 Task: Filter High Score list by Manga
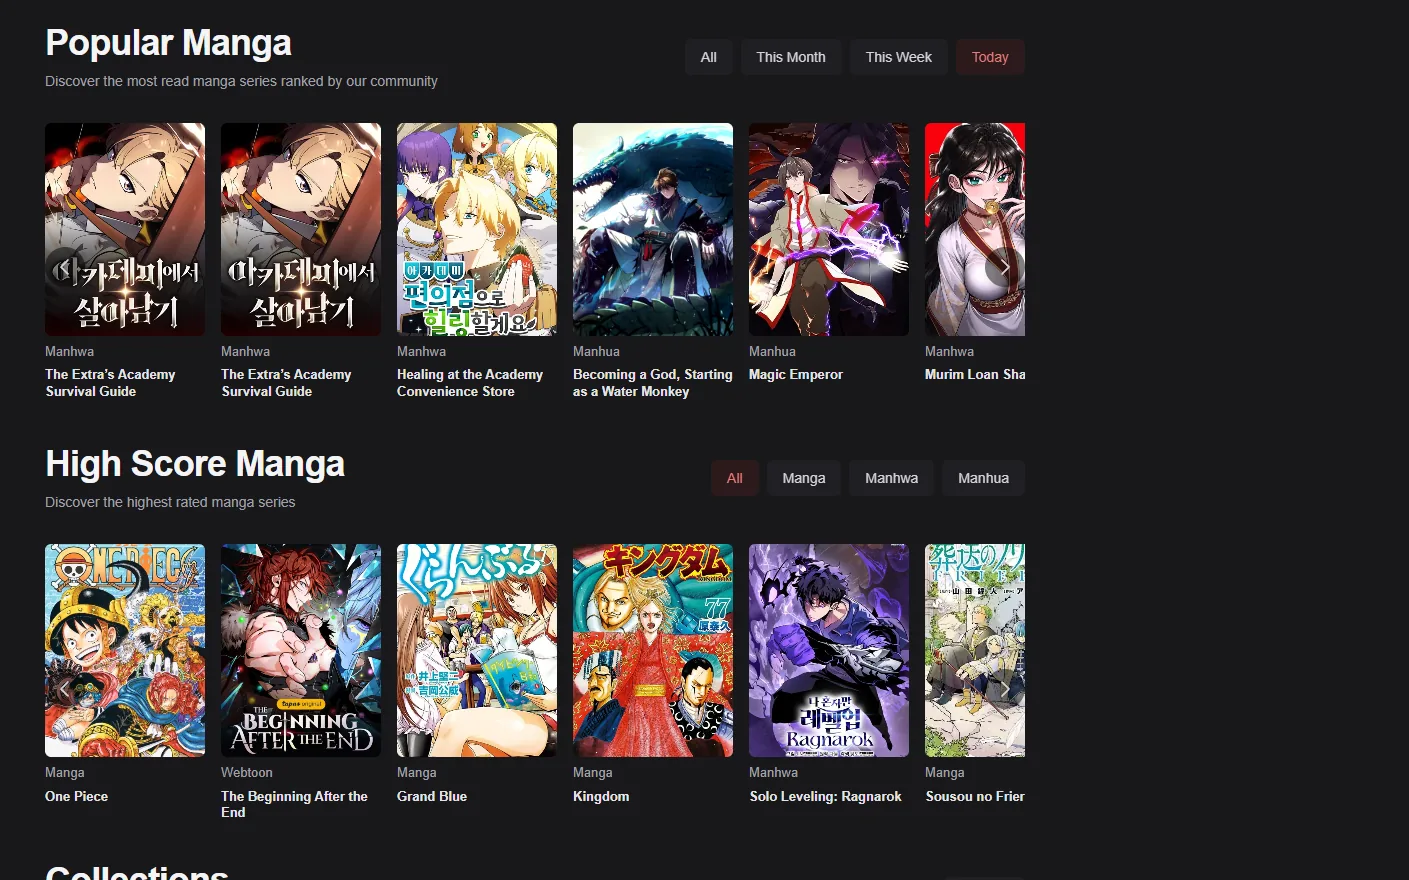coord(804,478)
